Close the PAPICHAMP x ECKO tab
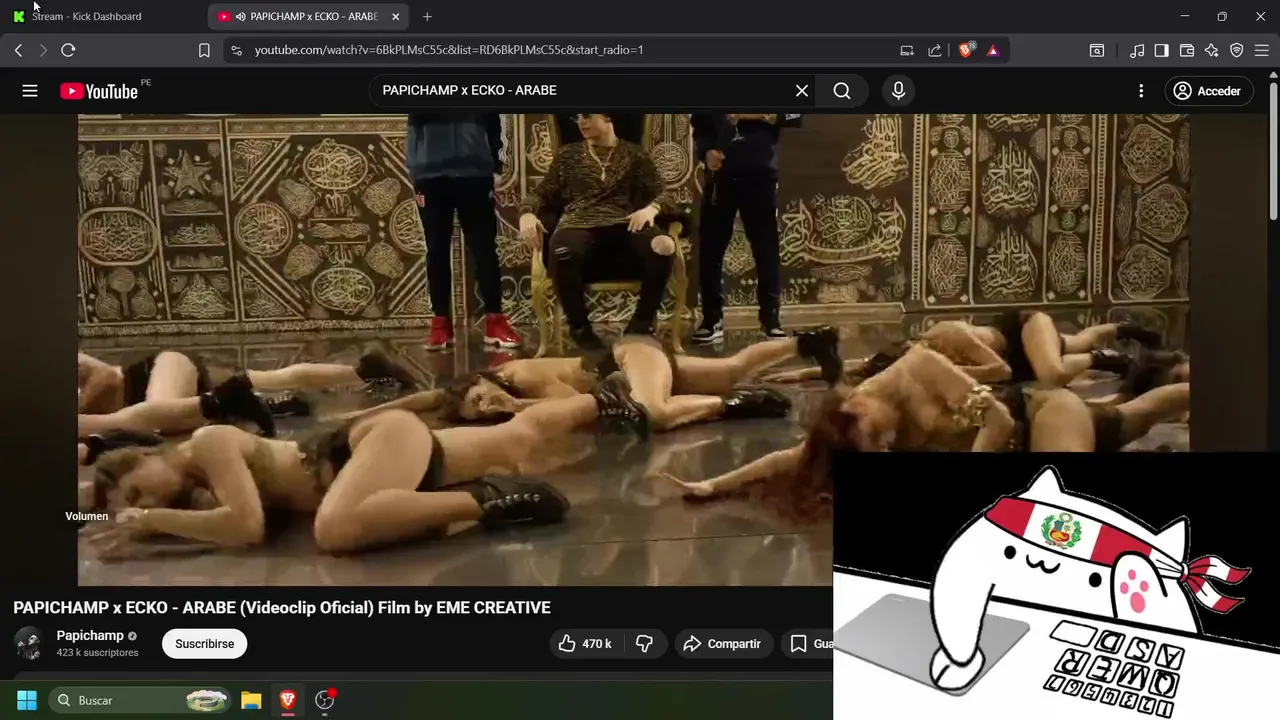The width and height of the screenshot is (1280, 720). coord(395,16)
